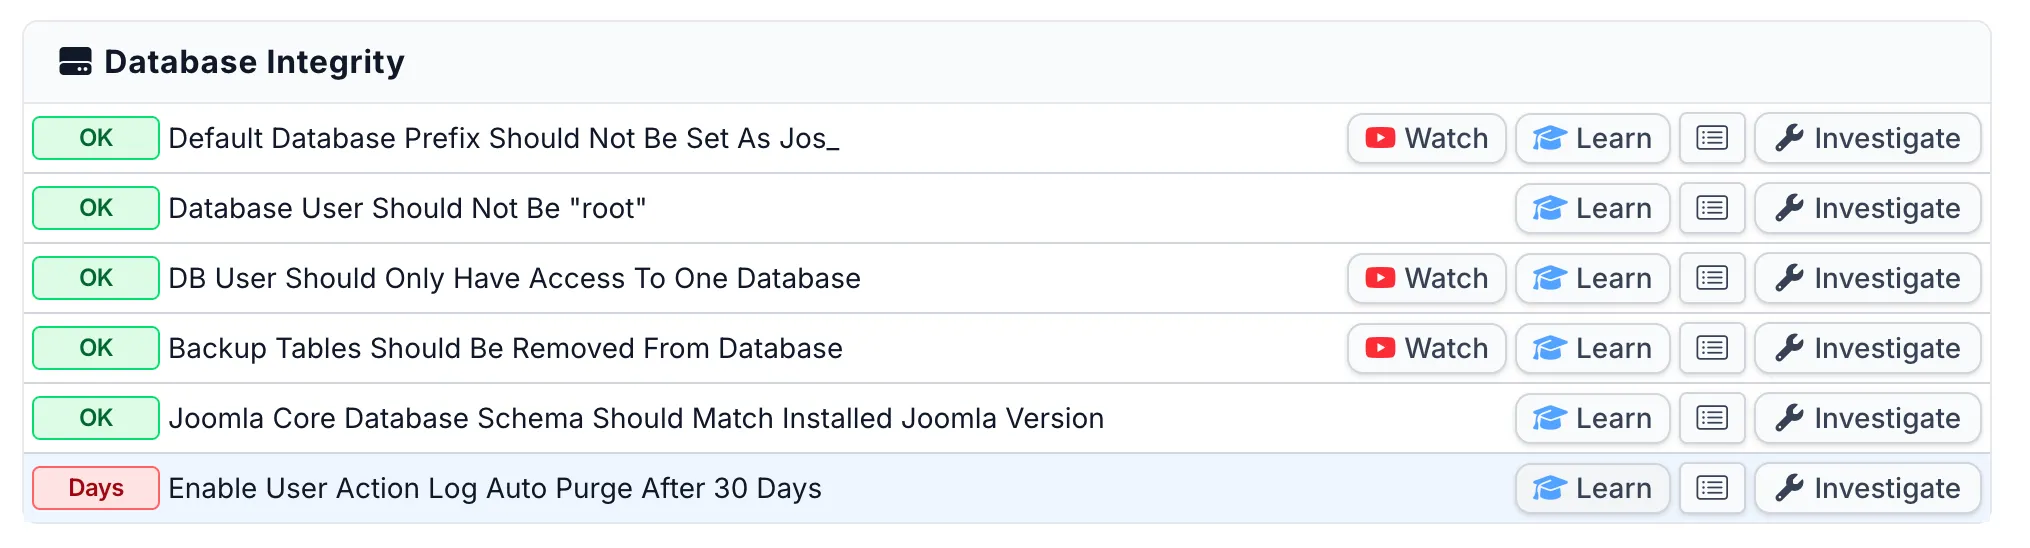2030x548 pixels.
Task: Watch video for Default Database Prefix check
Action: 1426,138
